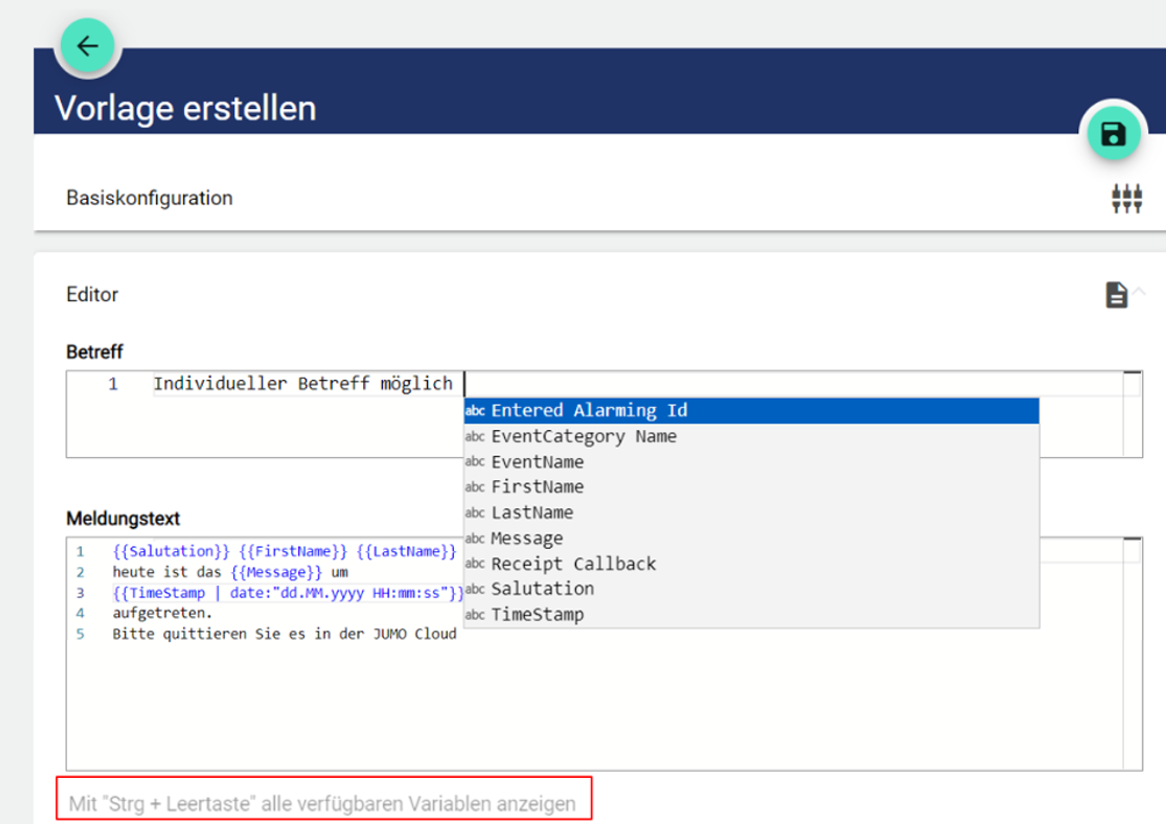Viewport: 1168px width, 825px height.
Task: Click the back arrow button
Action: (88, 46)
